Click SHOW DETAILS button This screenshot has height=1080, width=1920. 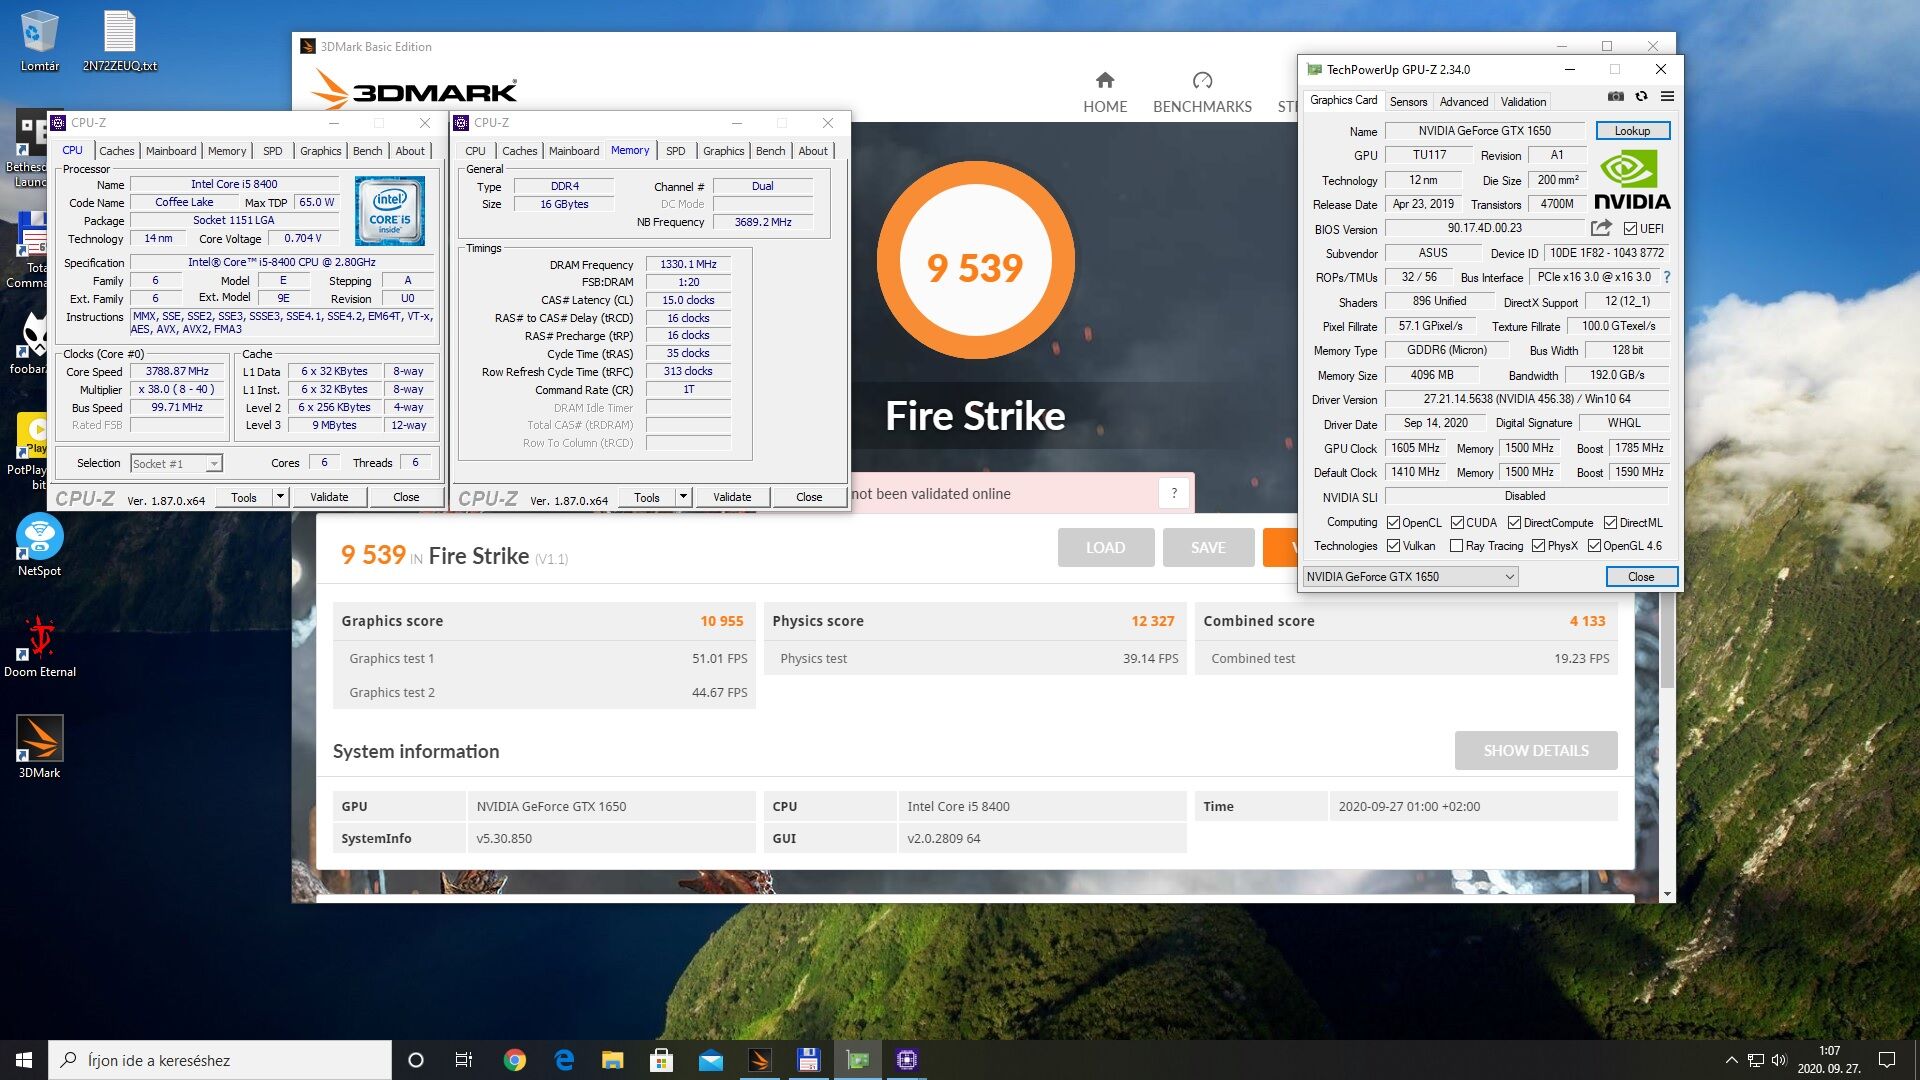pos(1535,751)
